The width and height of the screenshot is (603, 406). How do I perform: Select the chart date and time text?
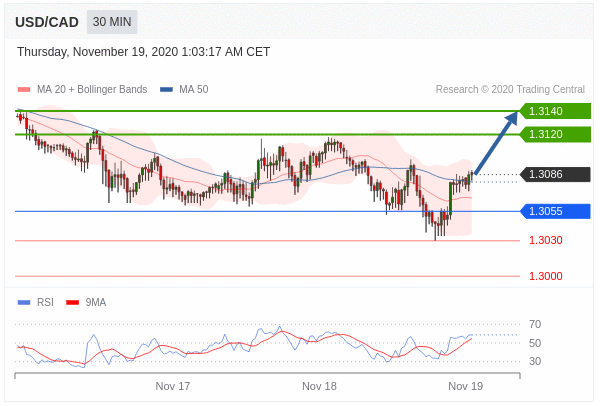(143, 52)
